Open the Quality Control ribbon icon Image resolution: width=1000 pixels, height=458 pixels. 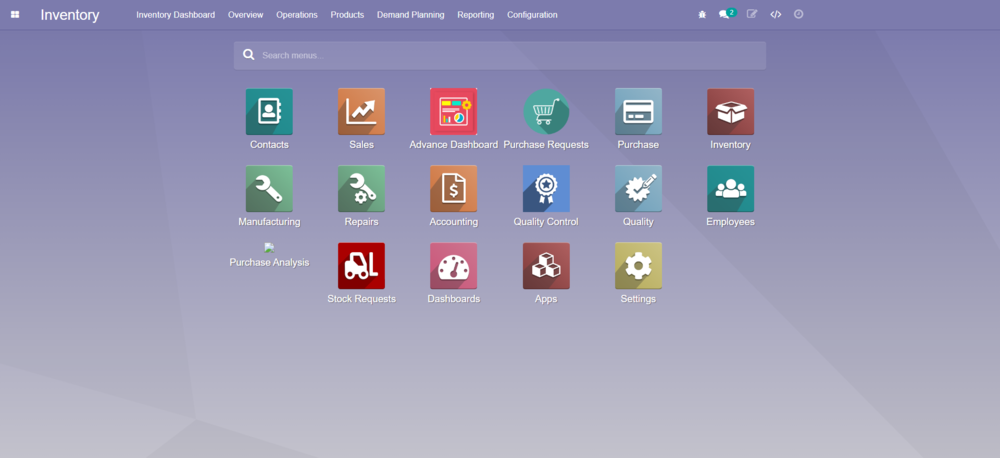[x=546, y=189]
